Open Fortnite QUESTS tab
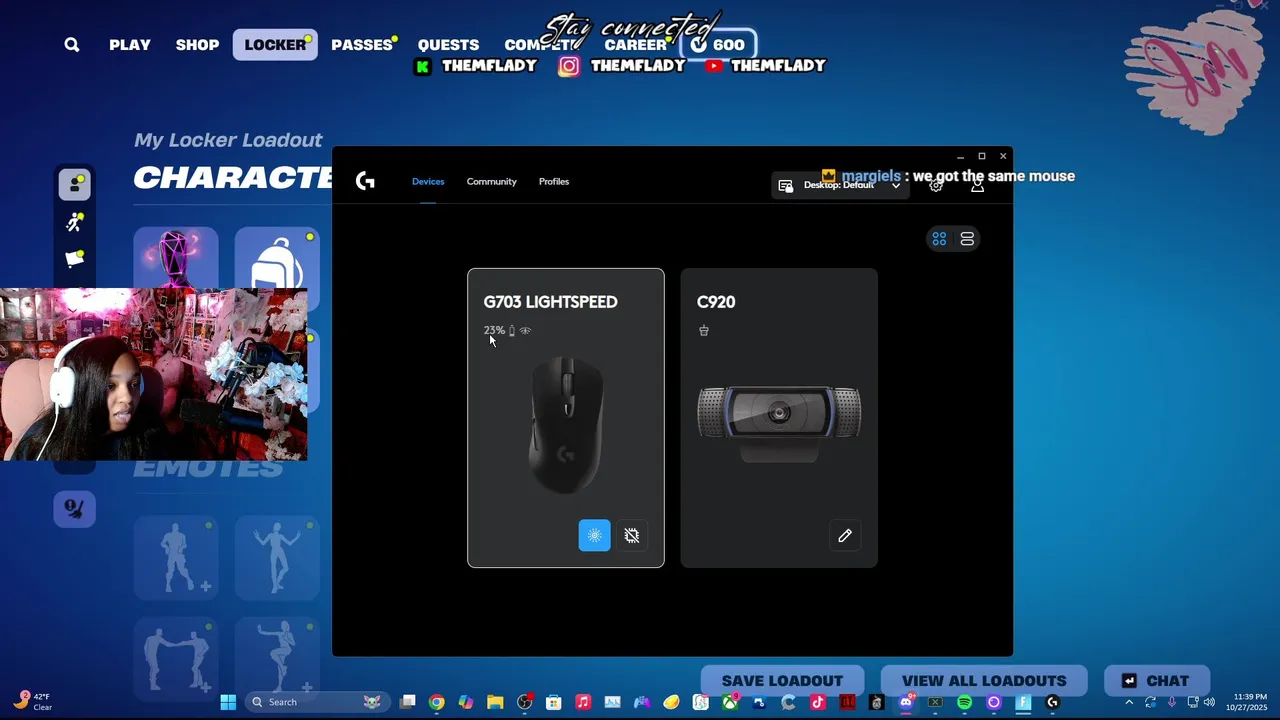 click(448, 45)
